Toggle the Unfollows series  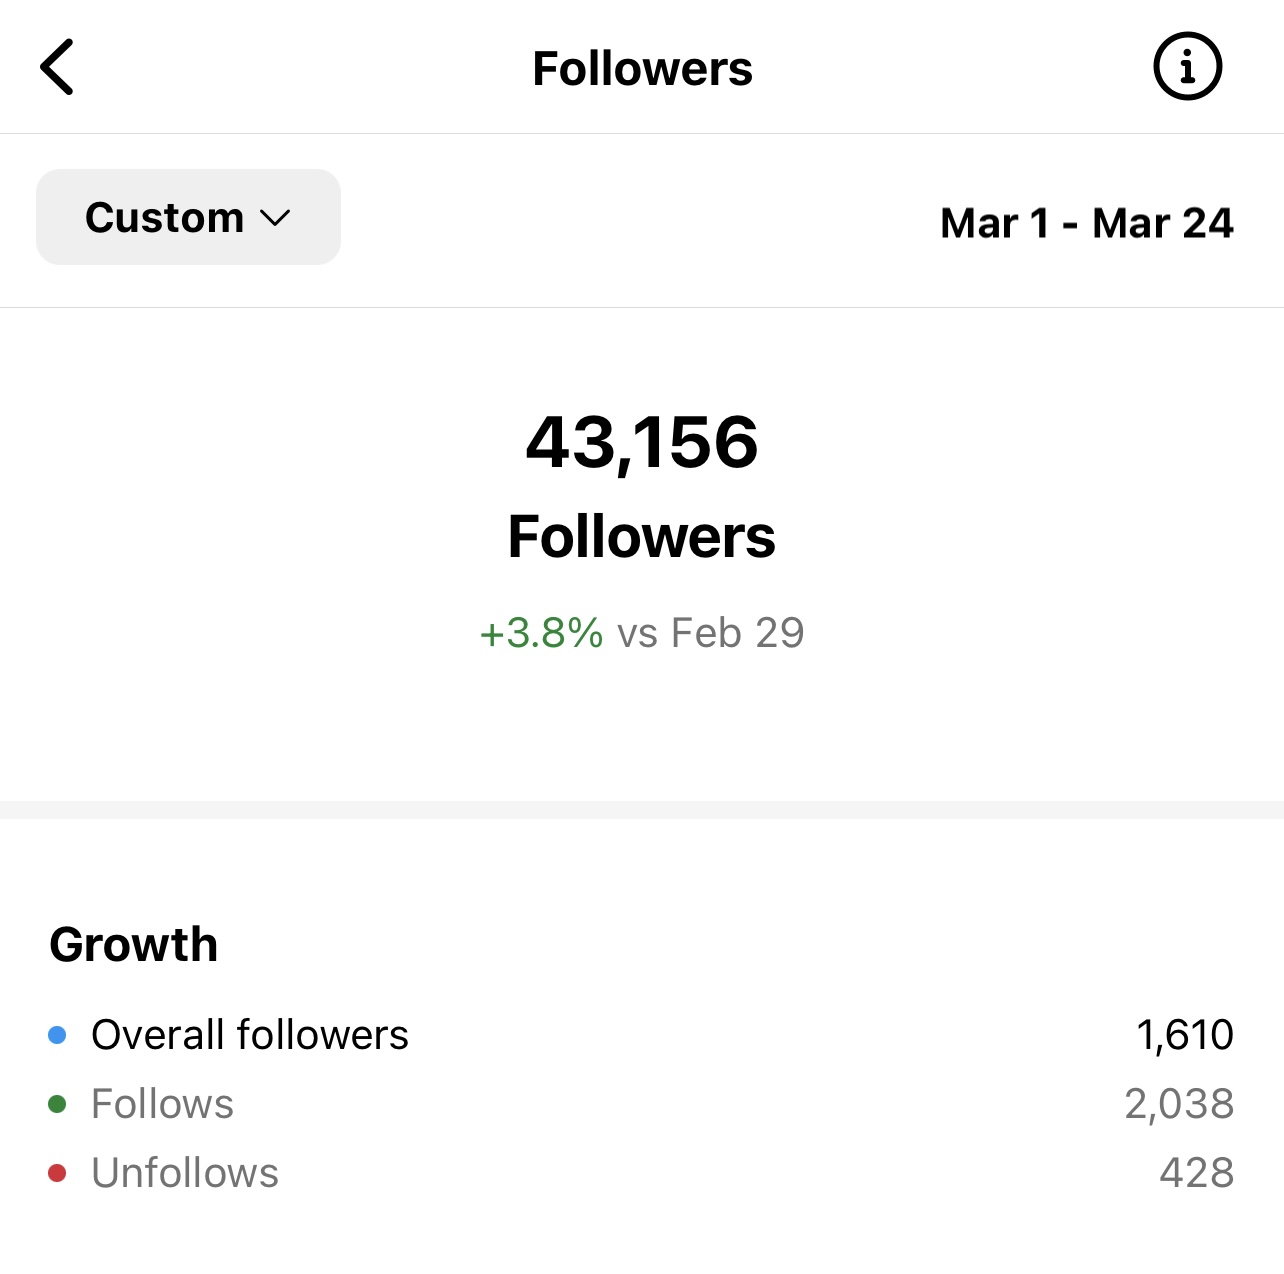click(184, 1173)
